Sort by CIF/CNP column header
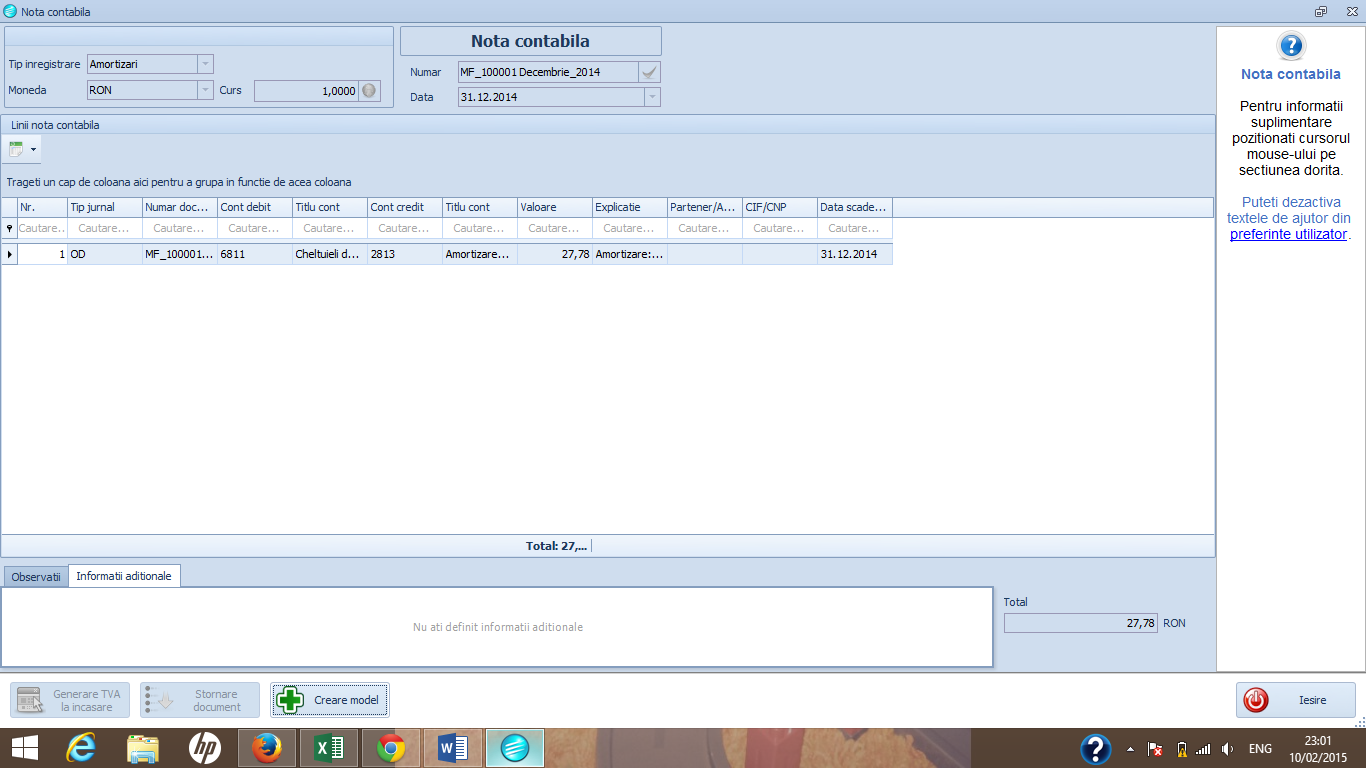The image size is (1366, 768). [x=780, y=207]
